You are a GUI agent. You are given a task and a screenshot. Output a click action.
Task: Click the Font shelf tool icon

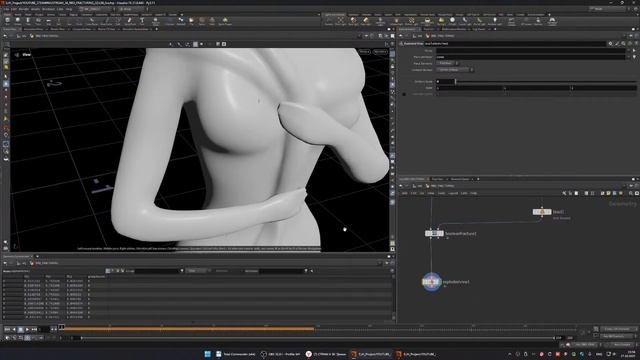tap(142, 20)
